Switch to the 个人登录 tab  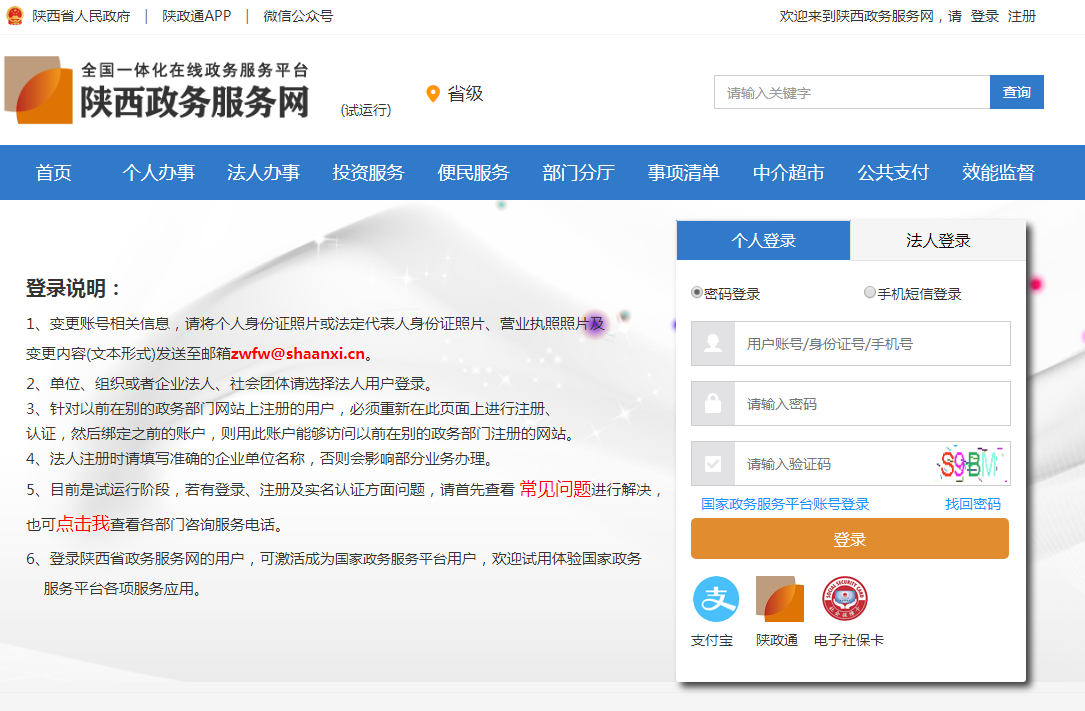(x=763, y=241)
